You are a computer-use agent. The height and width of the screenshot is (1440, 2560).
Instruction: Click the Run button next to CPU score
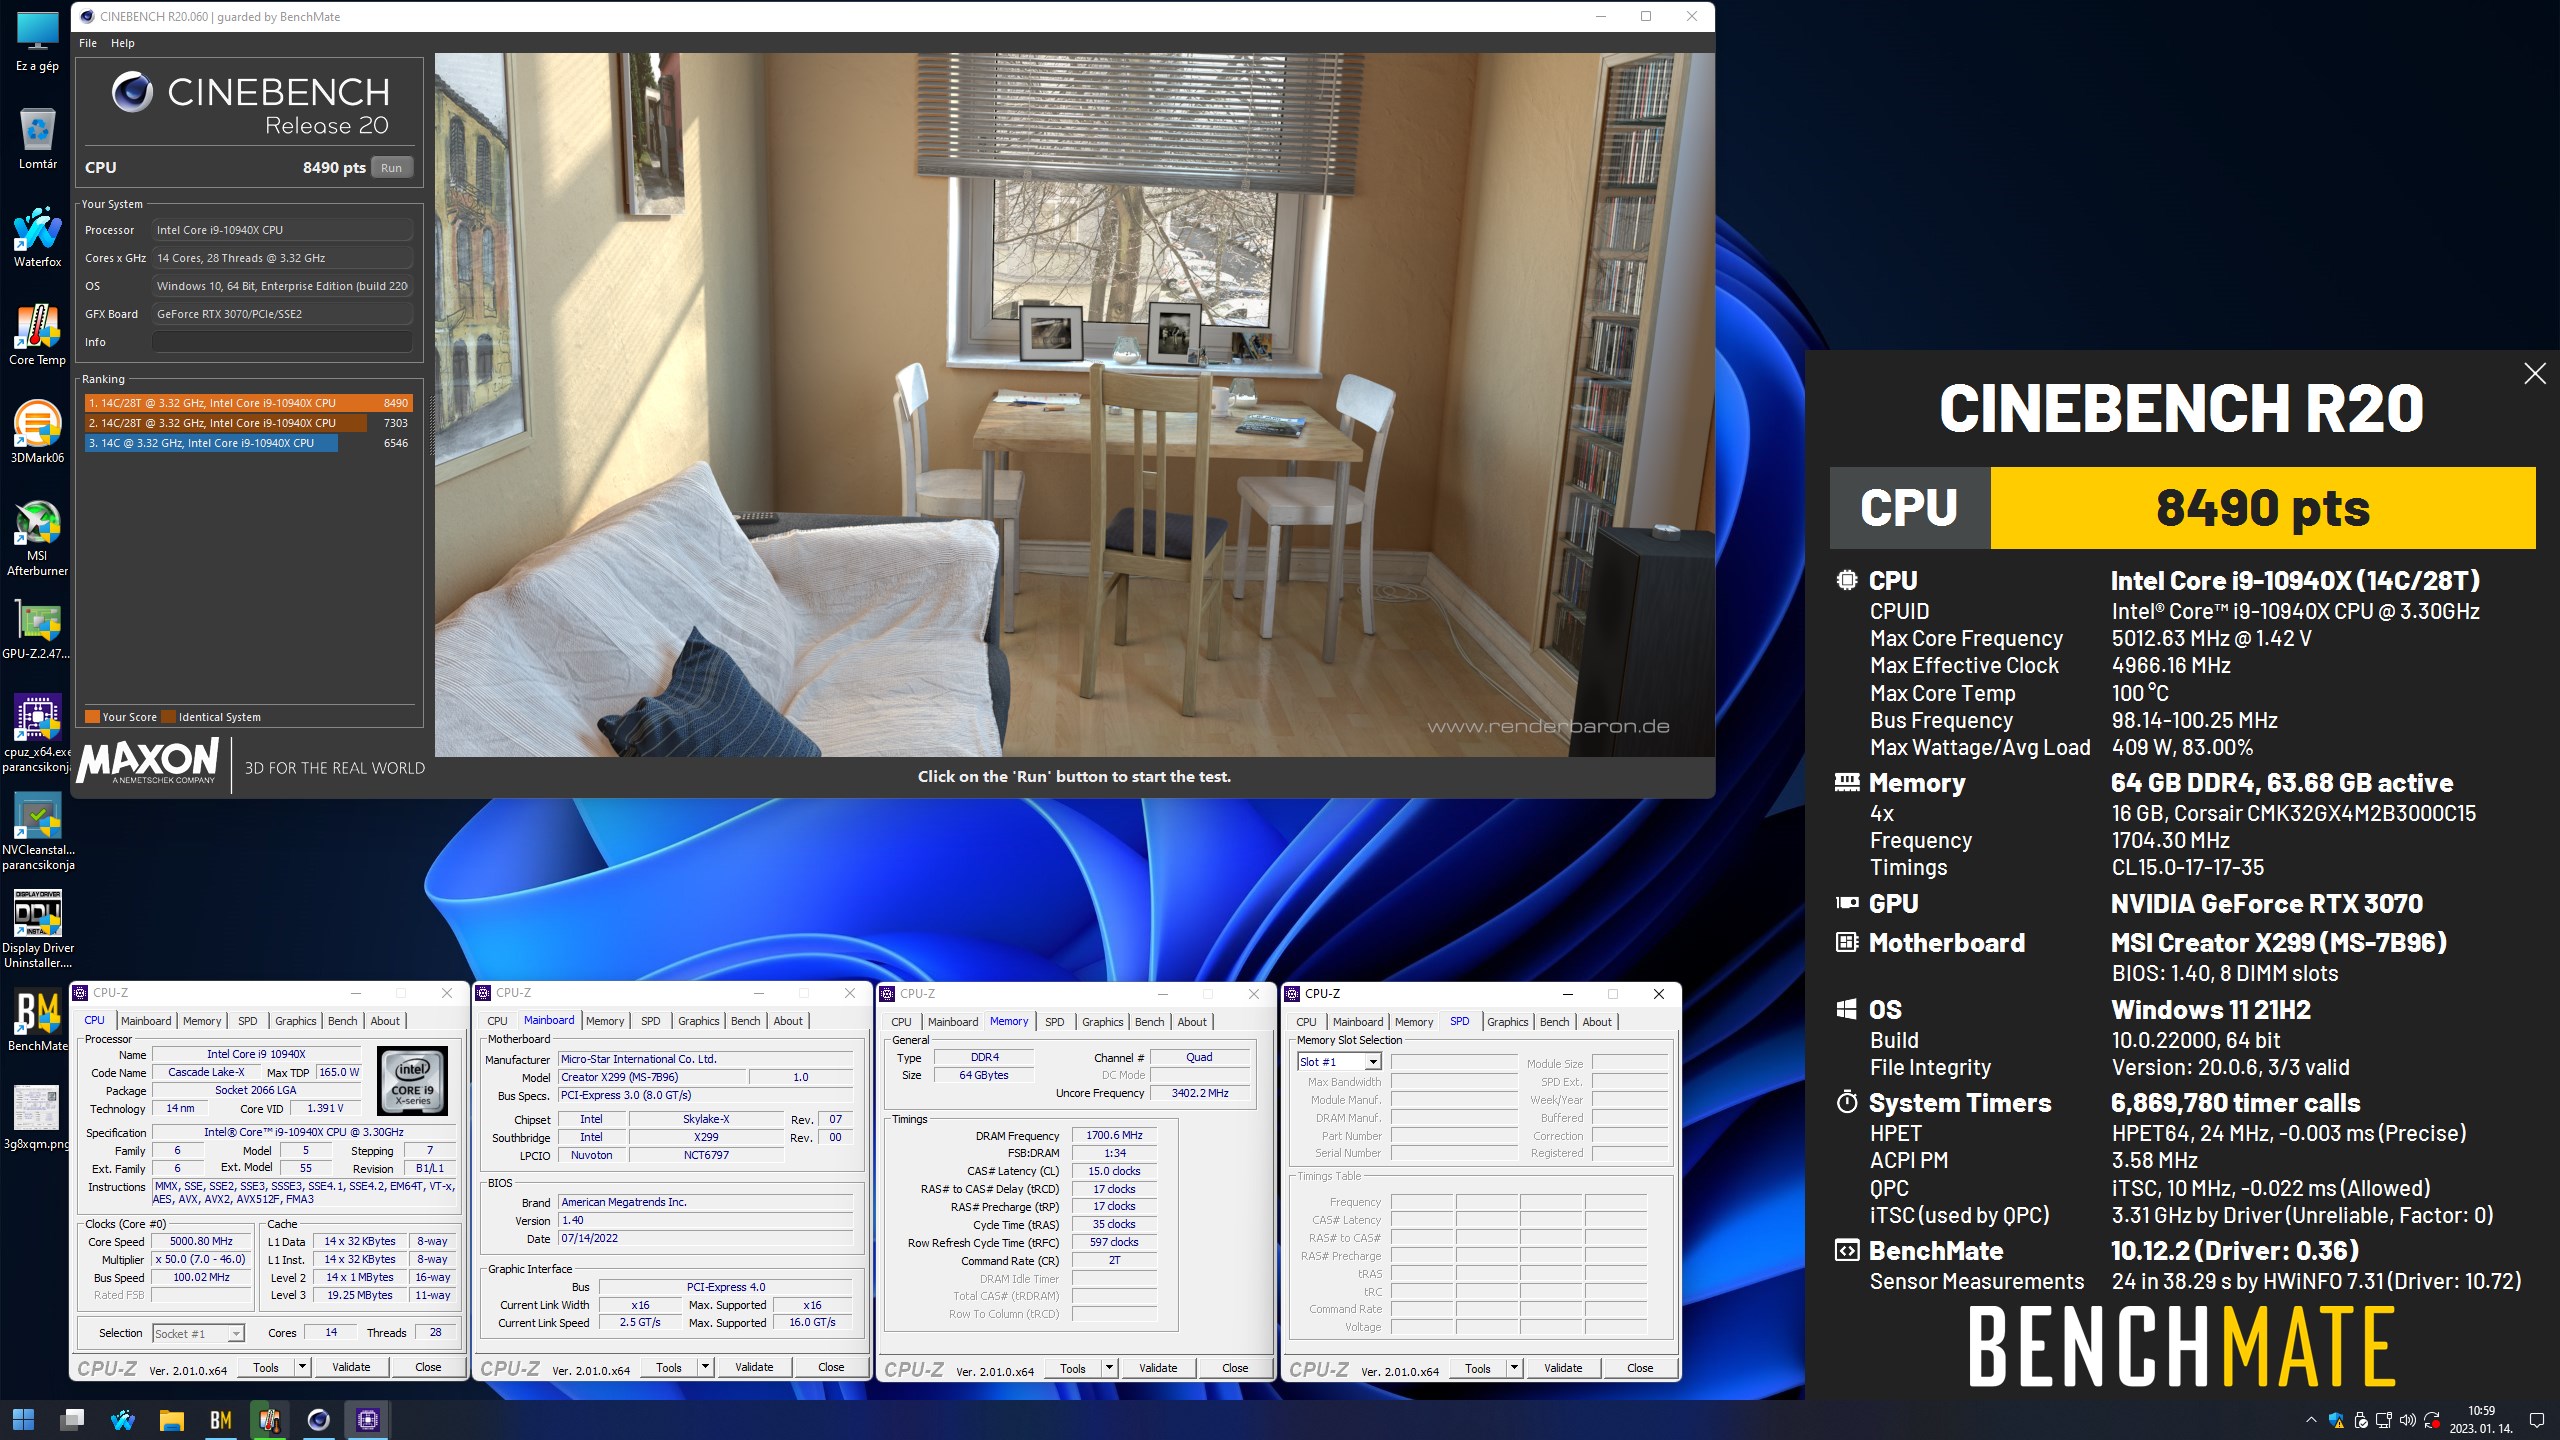point(391,168)
